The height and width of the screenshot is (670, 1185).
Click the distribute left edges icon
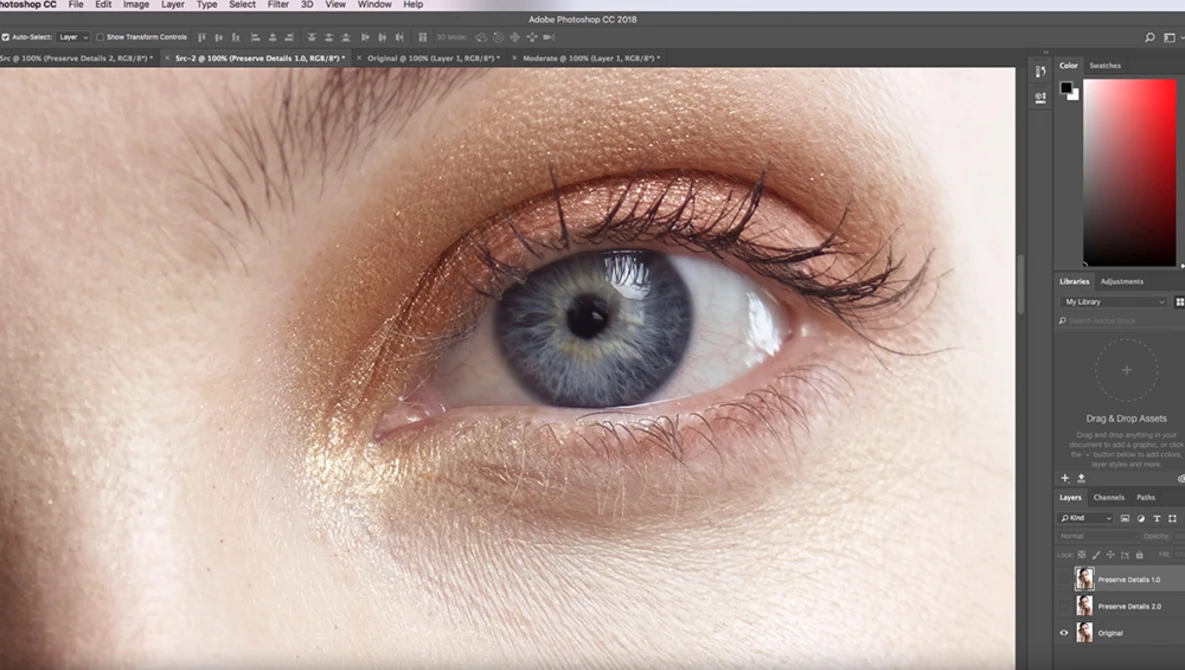tap(365, 37)
